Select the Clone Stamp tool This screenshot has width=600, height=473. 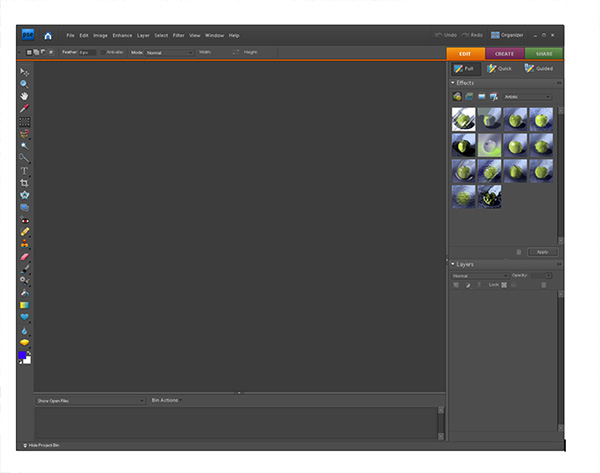[x=24, y=244]
